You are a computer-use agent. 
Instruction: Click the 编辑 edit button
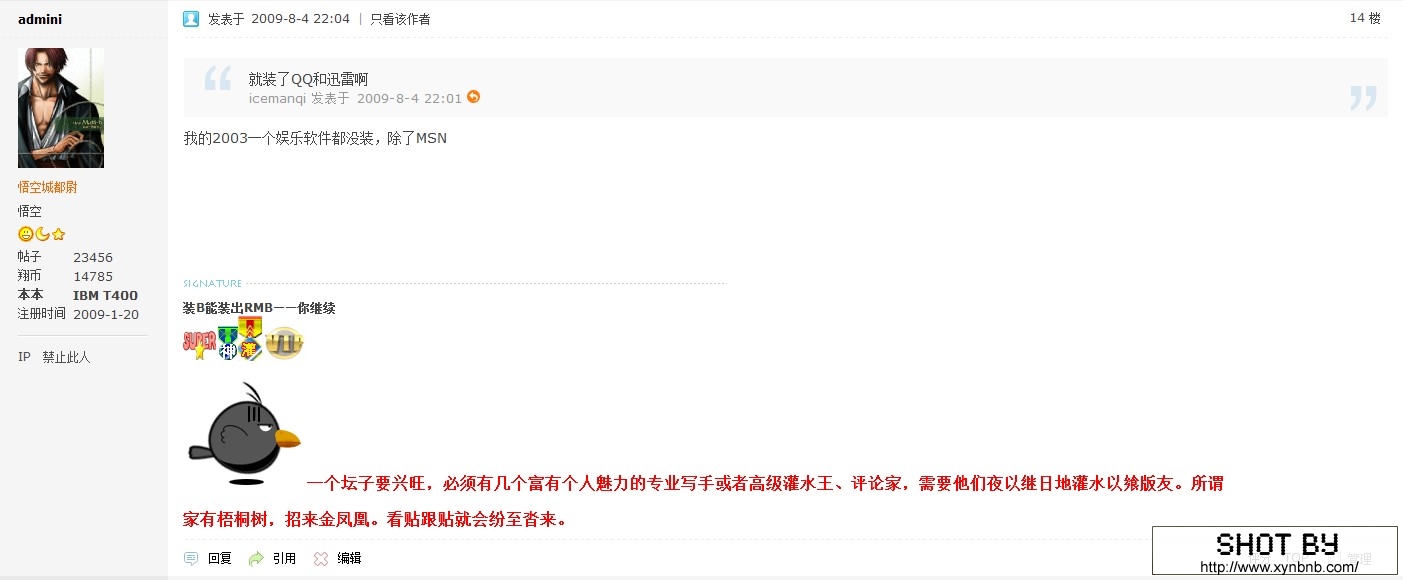[x=349, y=558]
